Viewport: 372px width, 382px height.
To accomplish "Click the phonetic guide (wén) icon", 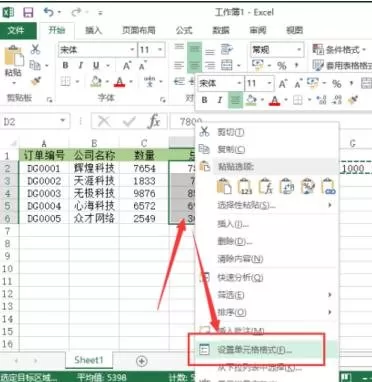I will 150,81.
